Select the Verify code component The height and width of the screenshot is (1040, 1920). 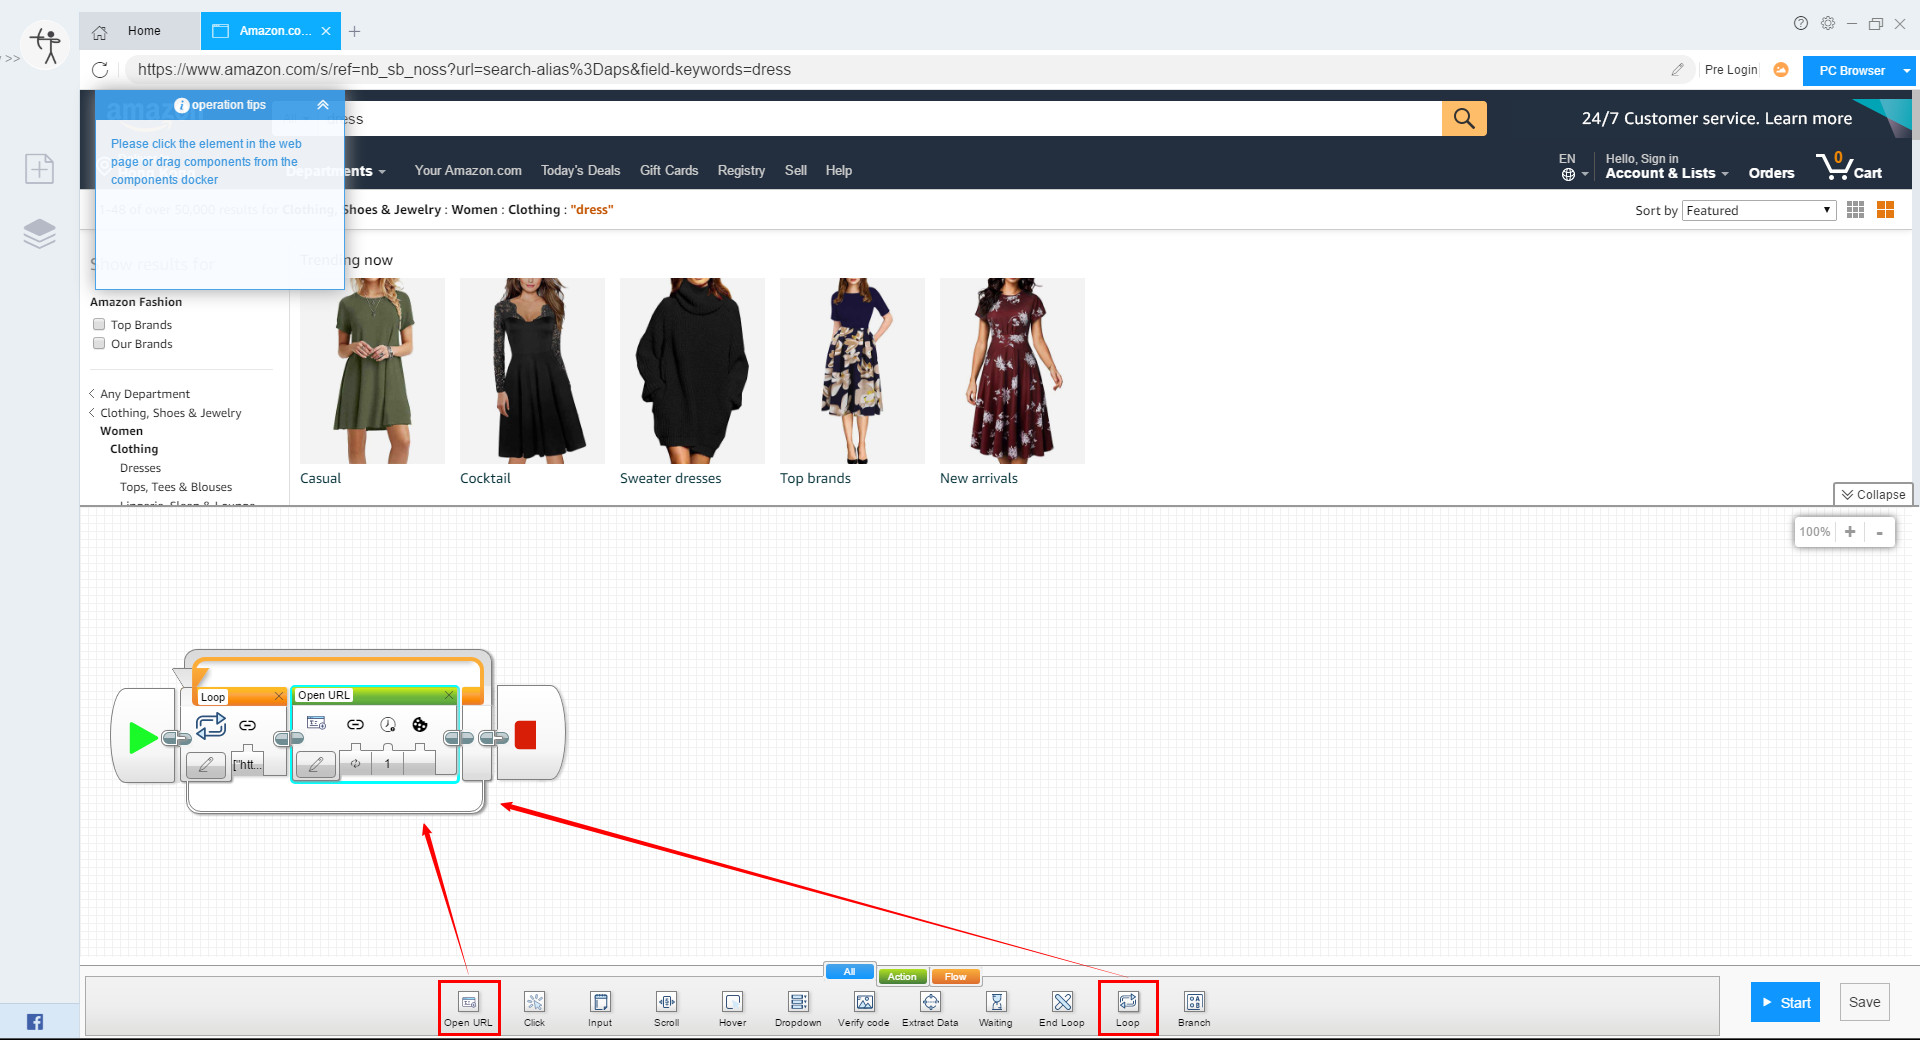[x=864, y=1007]
